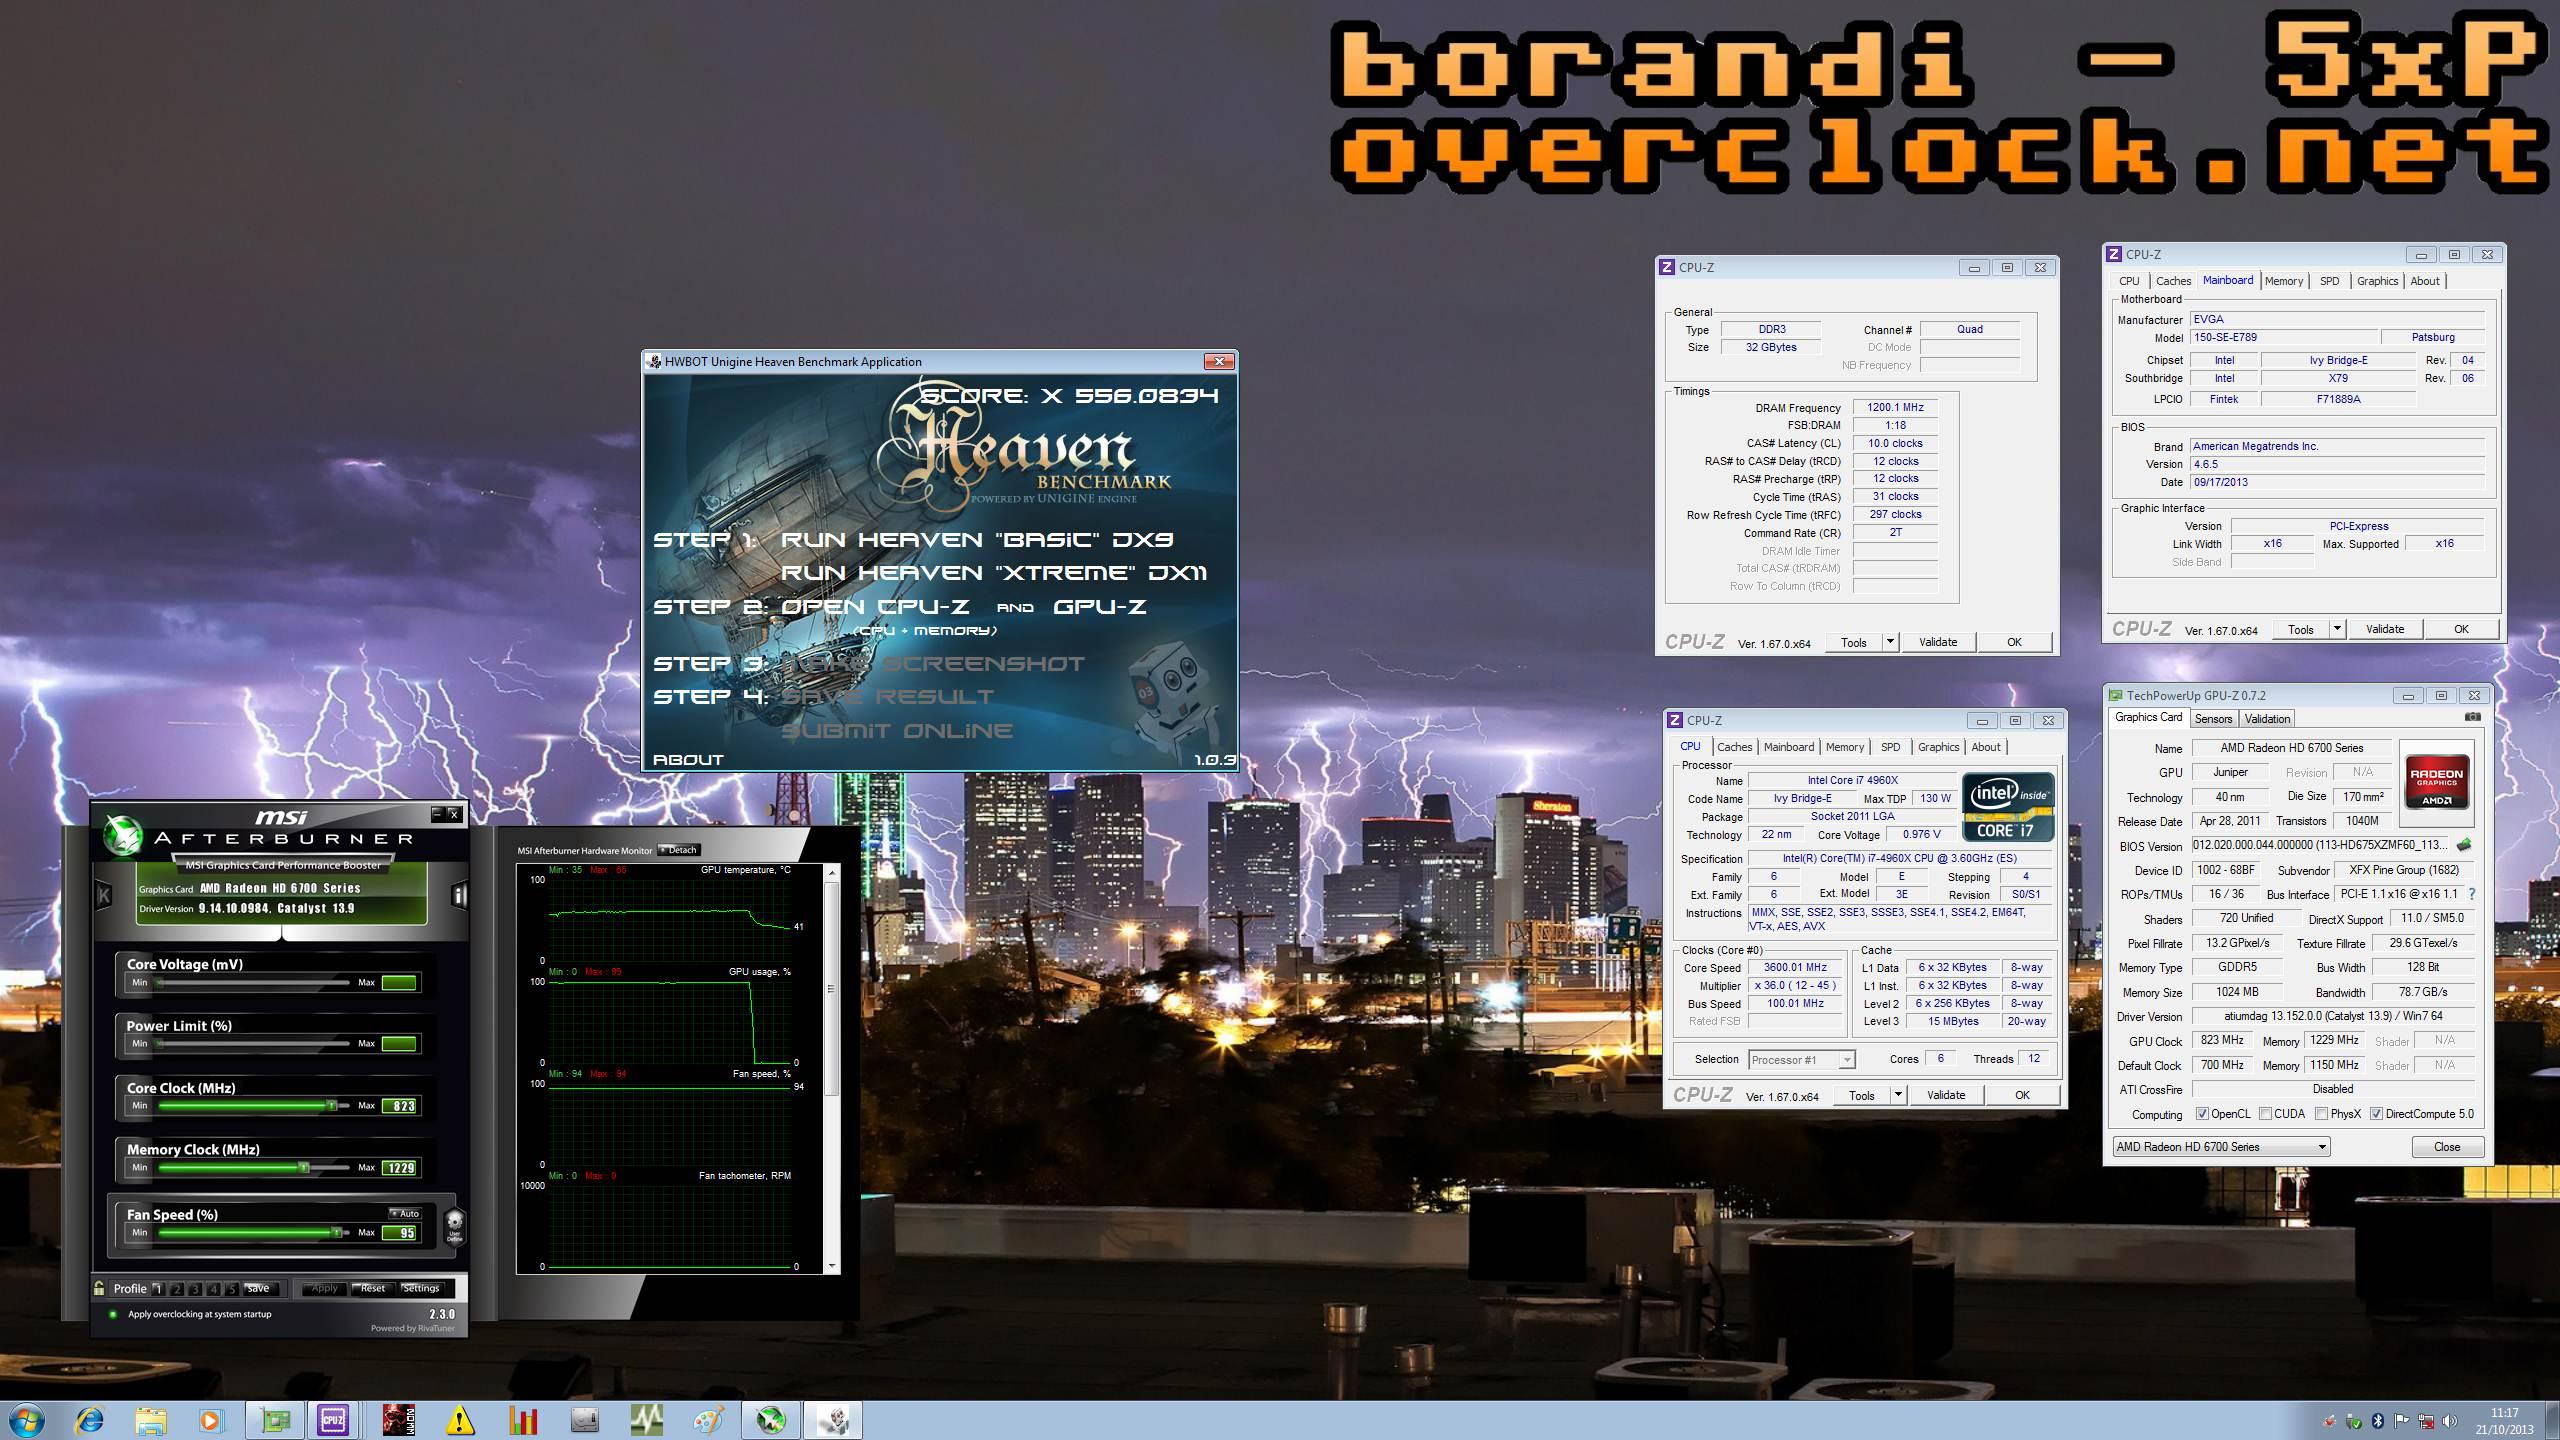The width and height of the screenshot is (2560, 1440).
Task: Click About in HWBOT Heaven window
Action: (x=688, y=760)
